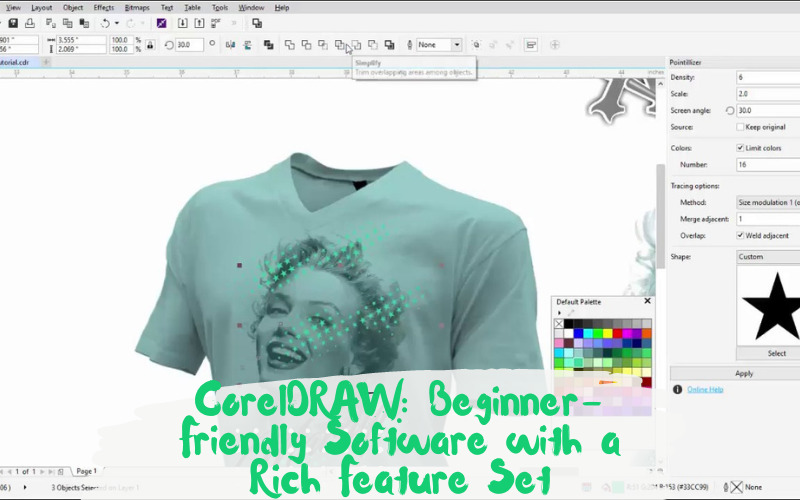Open the Undo history dropdown arrow
The height and width of the screenshot is (500, 800).
117,23
